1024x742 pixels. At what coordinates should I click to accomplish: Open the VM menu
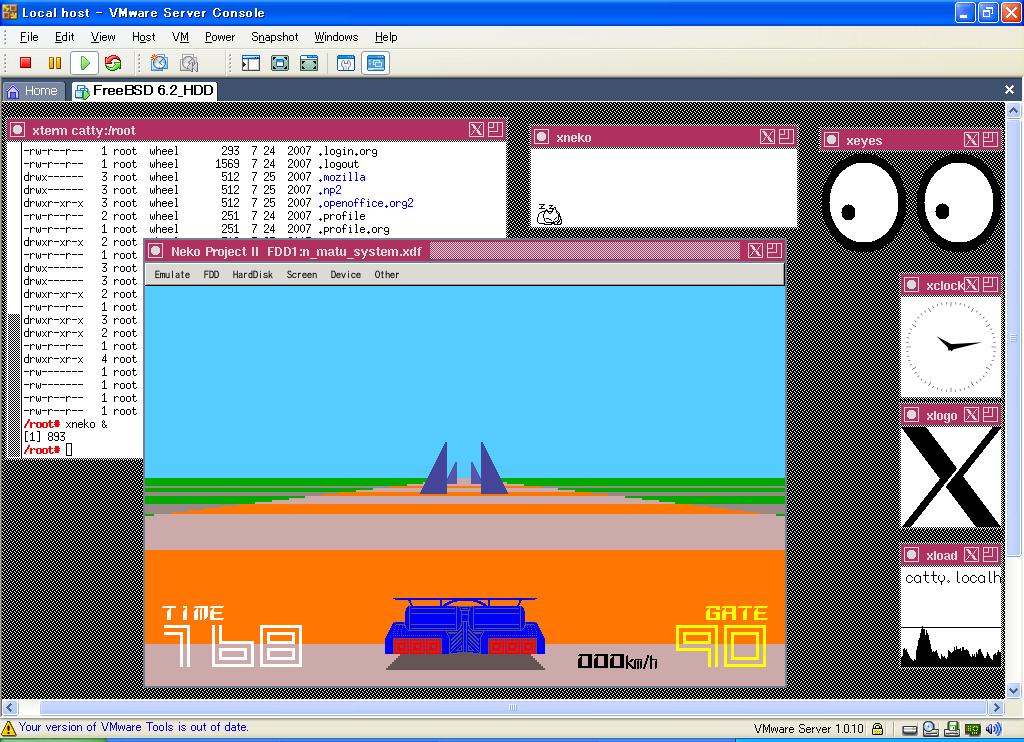[x=180, y=37]
